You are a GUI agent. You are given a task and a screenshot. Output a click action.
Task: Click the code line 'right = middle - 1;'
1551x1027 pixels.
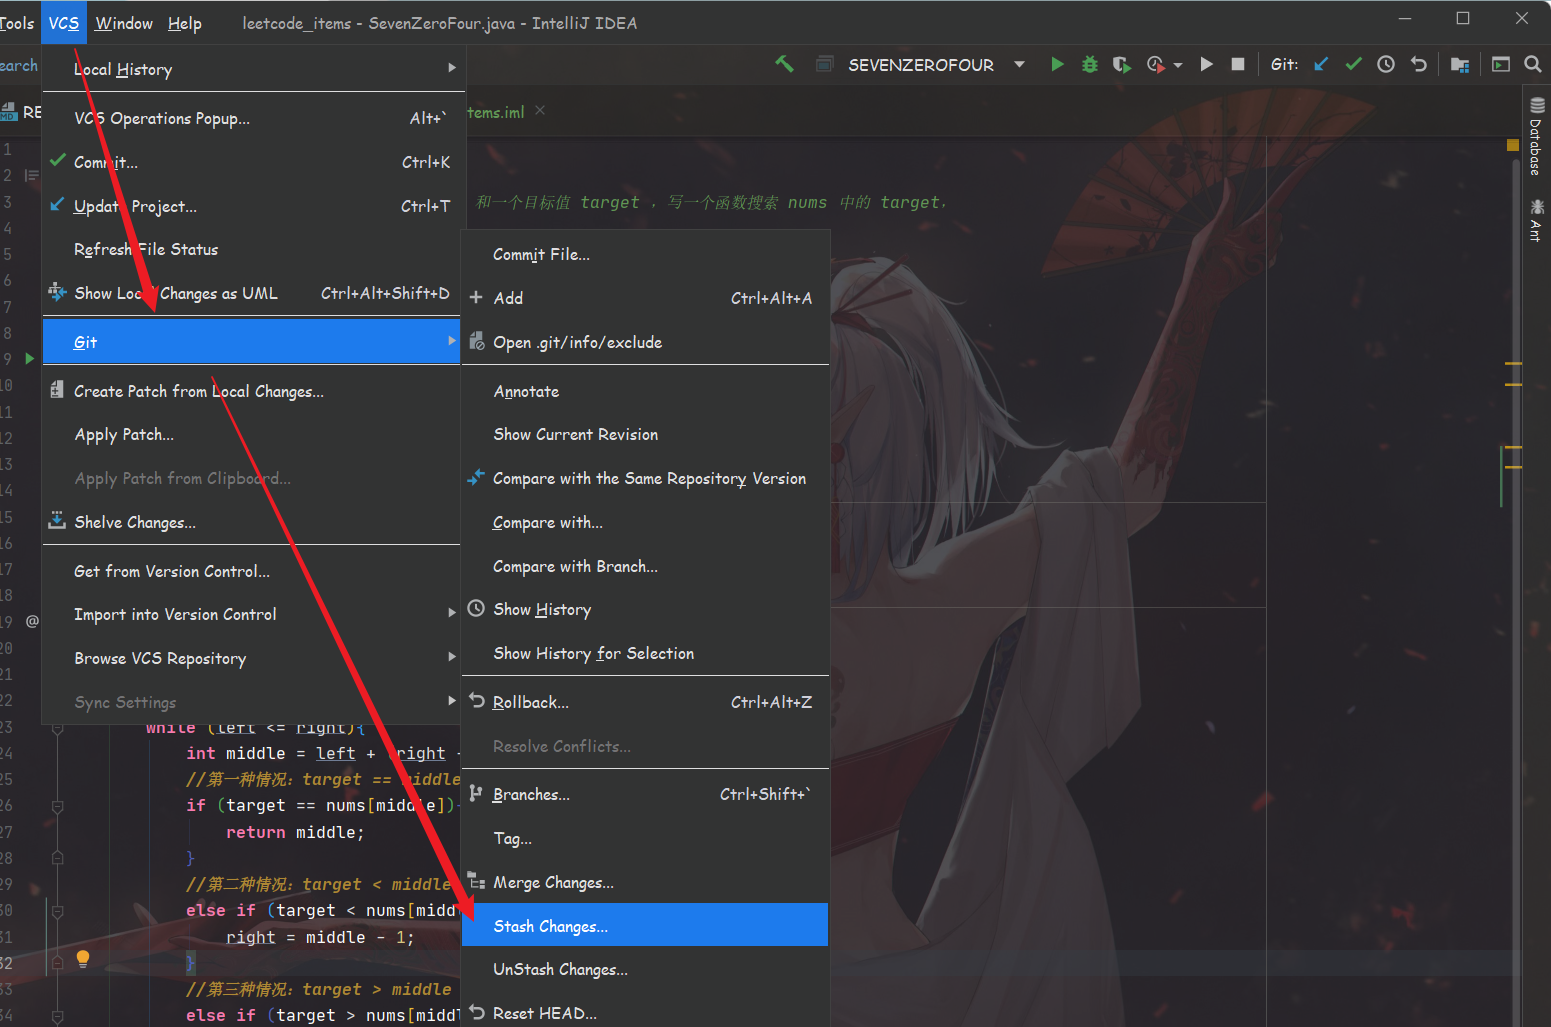click(320, 937)
